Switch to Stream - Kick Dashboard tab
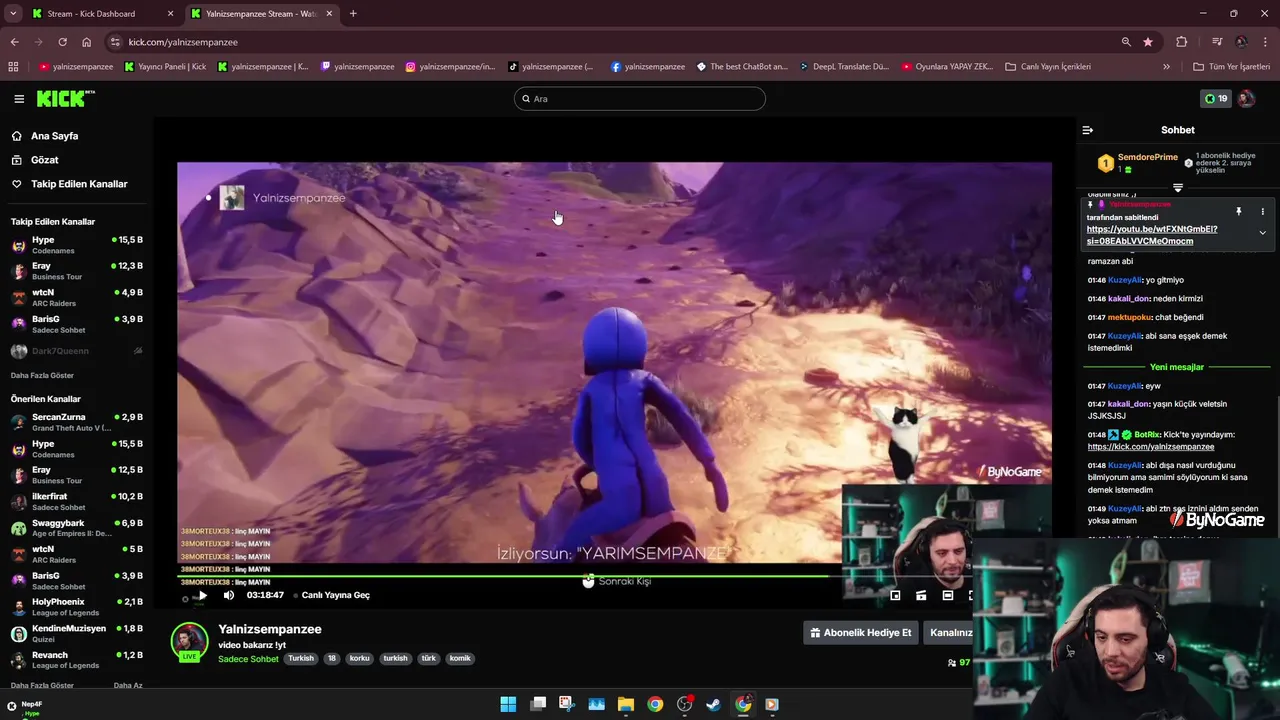Viewport: 1280px width, 720px height. [x=102, y=14]
